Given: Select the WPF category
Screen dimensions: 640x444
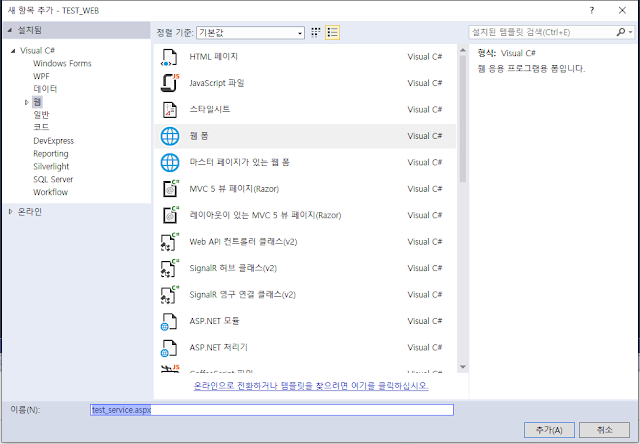Looking at the screenshot, I should pos(41,76).
